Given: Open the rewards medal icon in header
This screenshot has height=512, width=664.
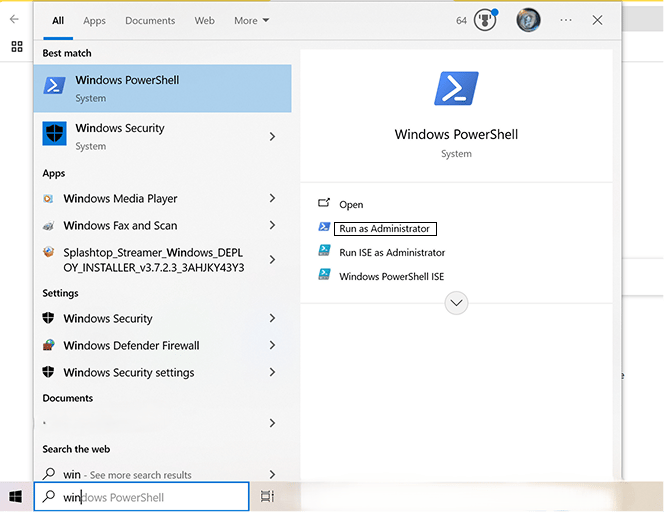Looking at the screenshot, I should point(485,20).
